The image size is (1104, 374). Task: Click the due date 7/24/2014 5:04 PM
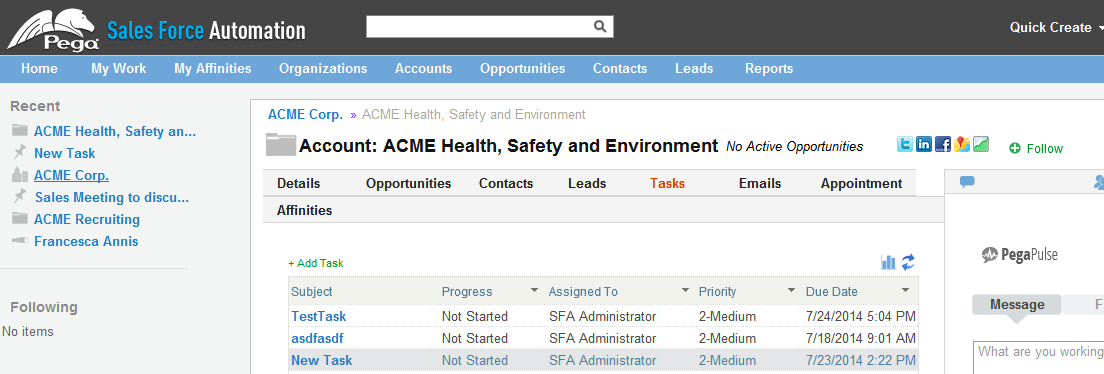(x=860, y=316)
